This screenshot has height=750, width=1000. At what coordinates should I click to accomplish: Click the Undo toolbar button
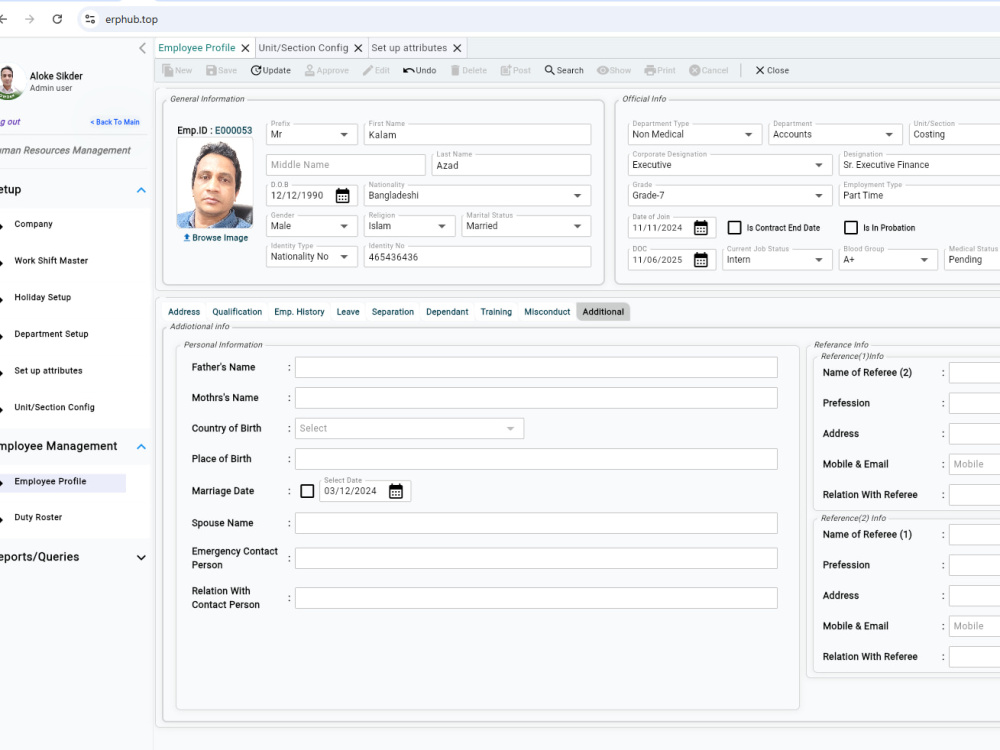click(x=420, y=70)
